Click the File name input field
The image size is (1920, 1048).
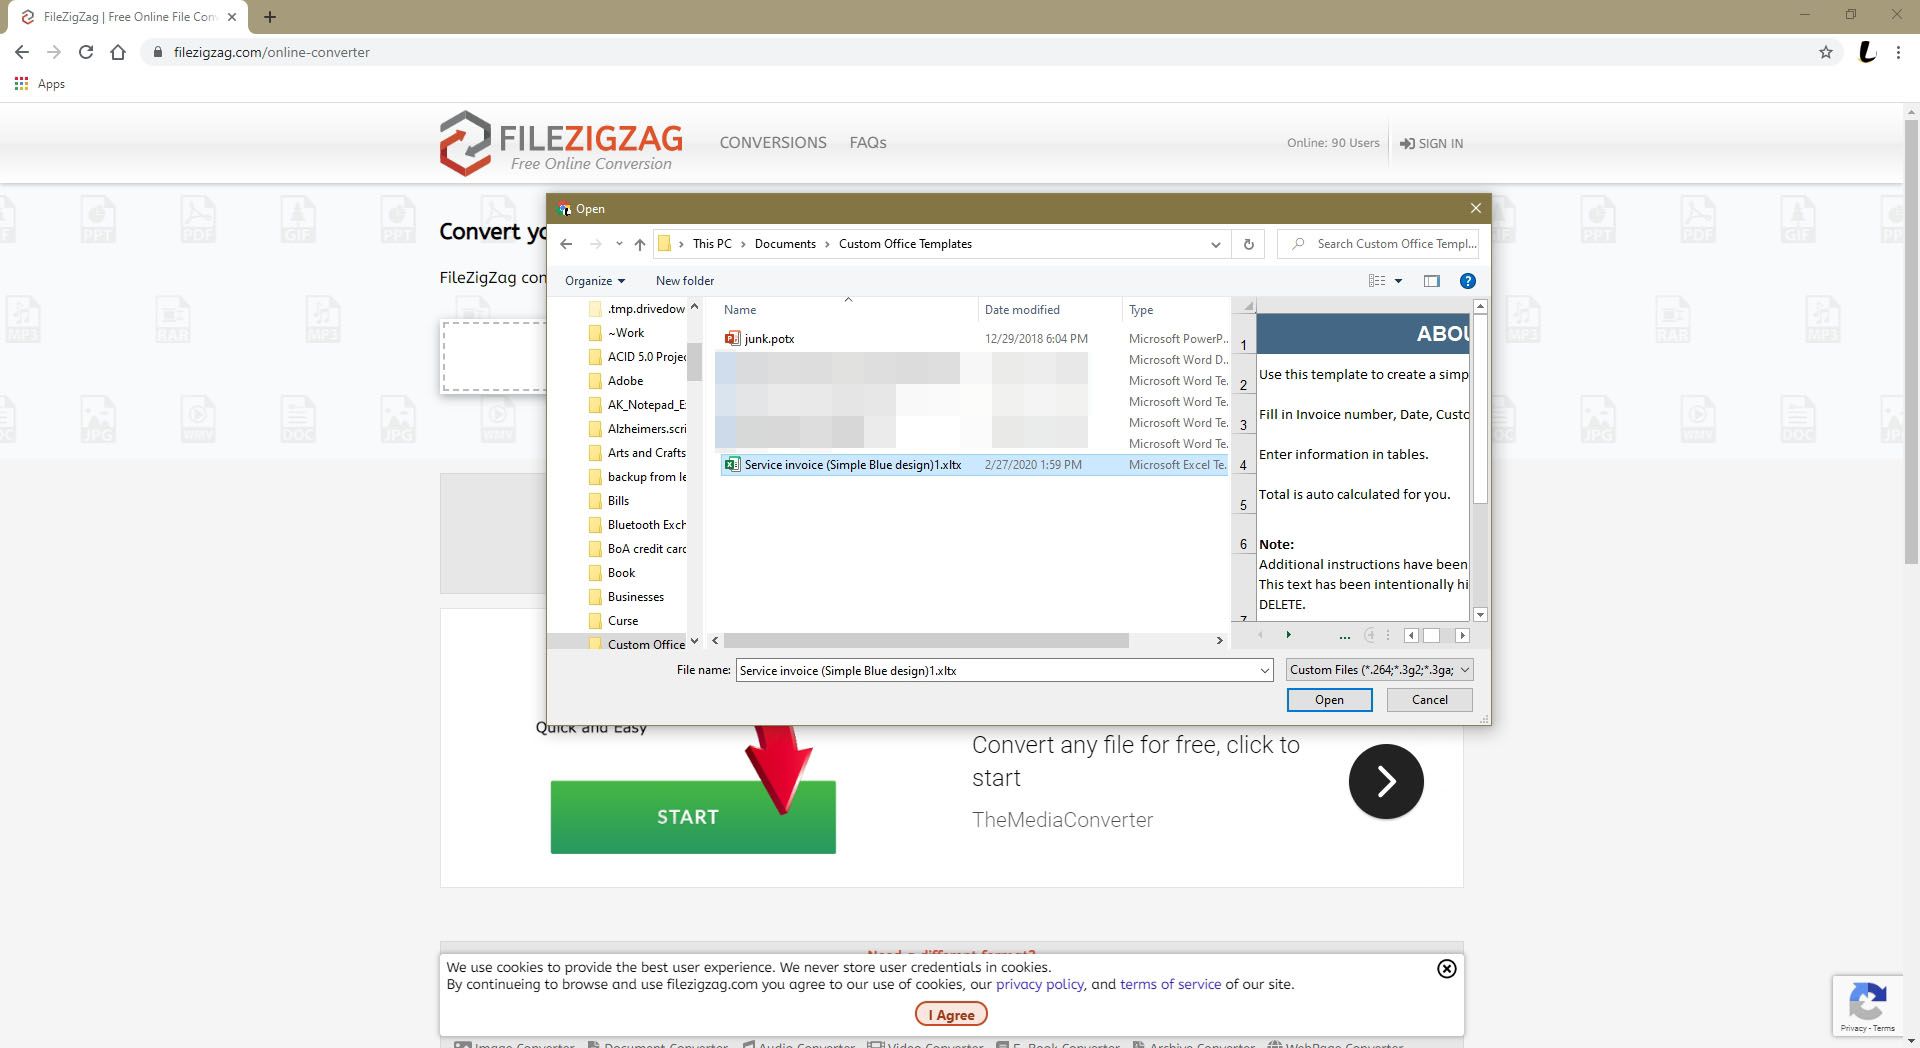998,671
